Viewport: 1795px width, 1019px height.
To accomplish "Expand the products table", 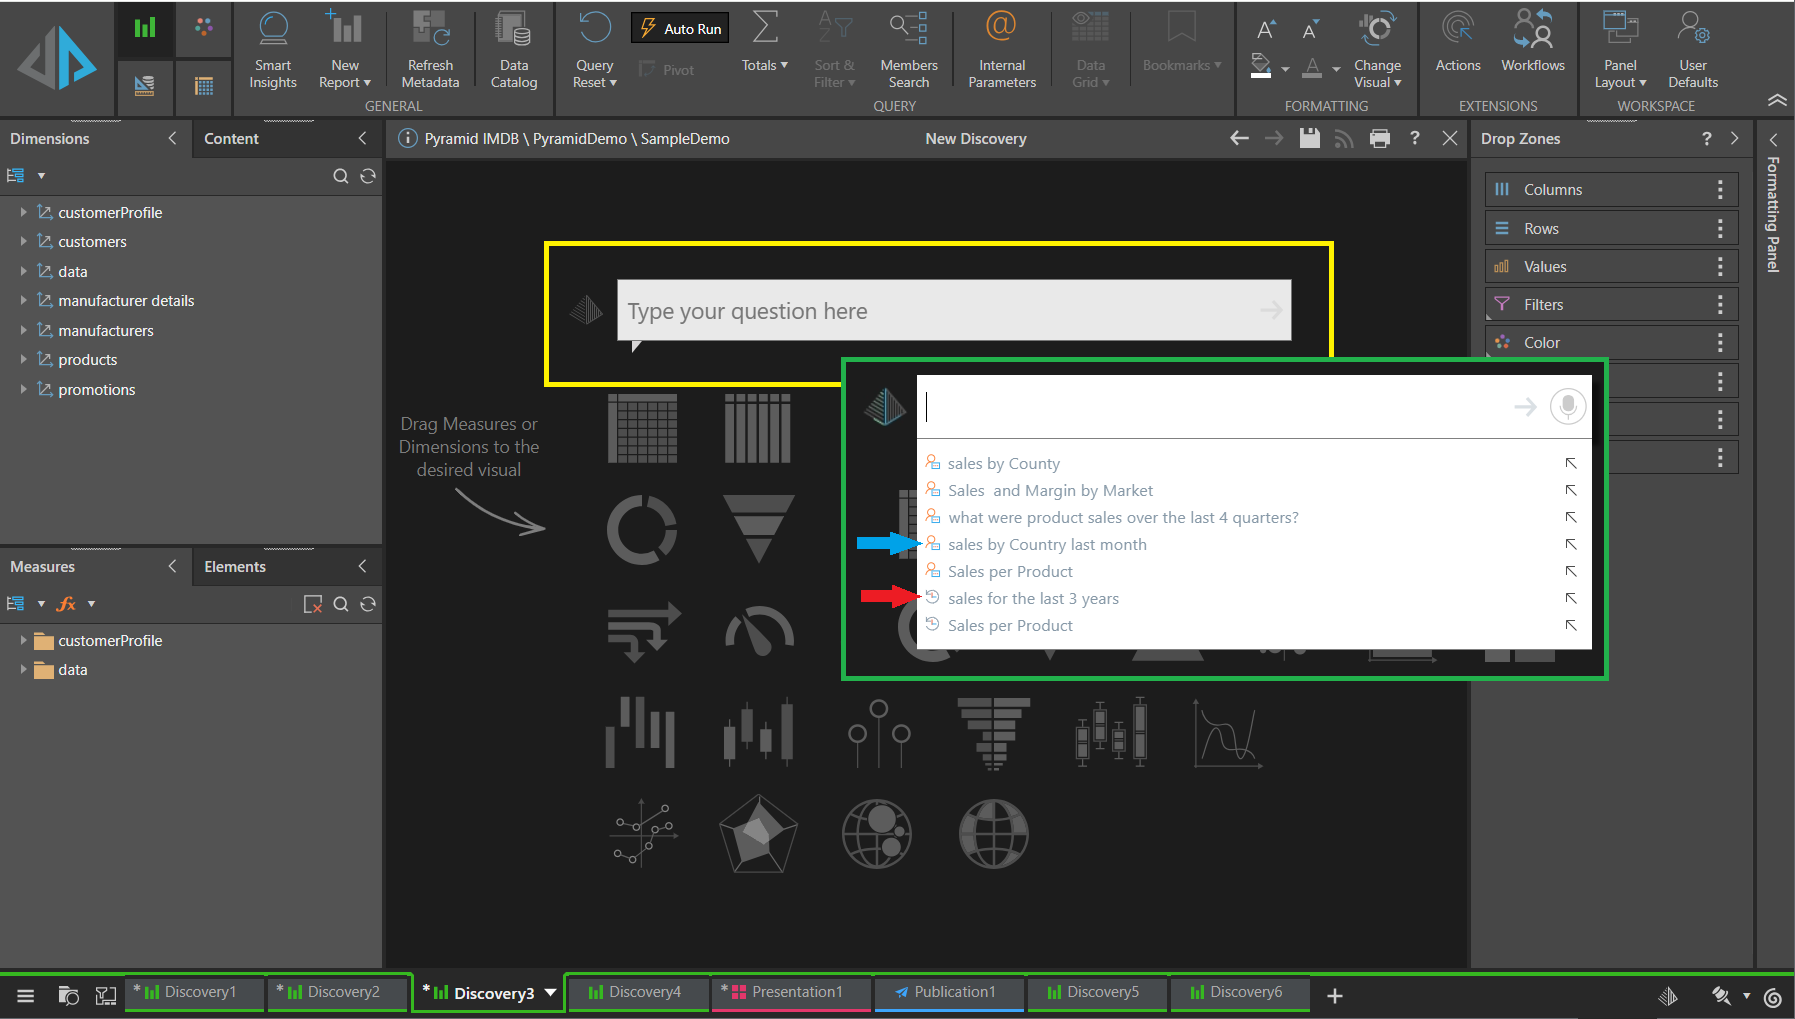I will (23, 359).
